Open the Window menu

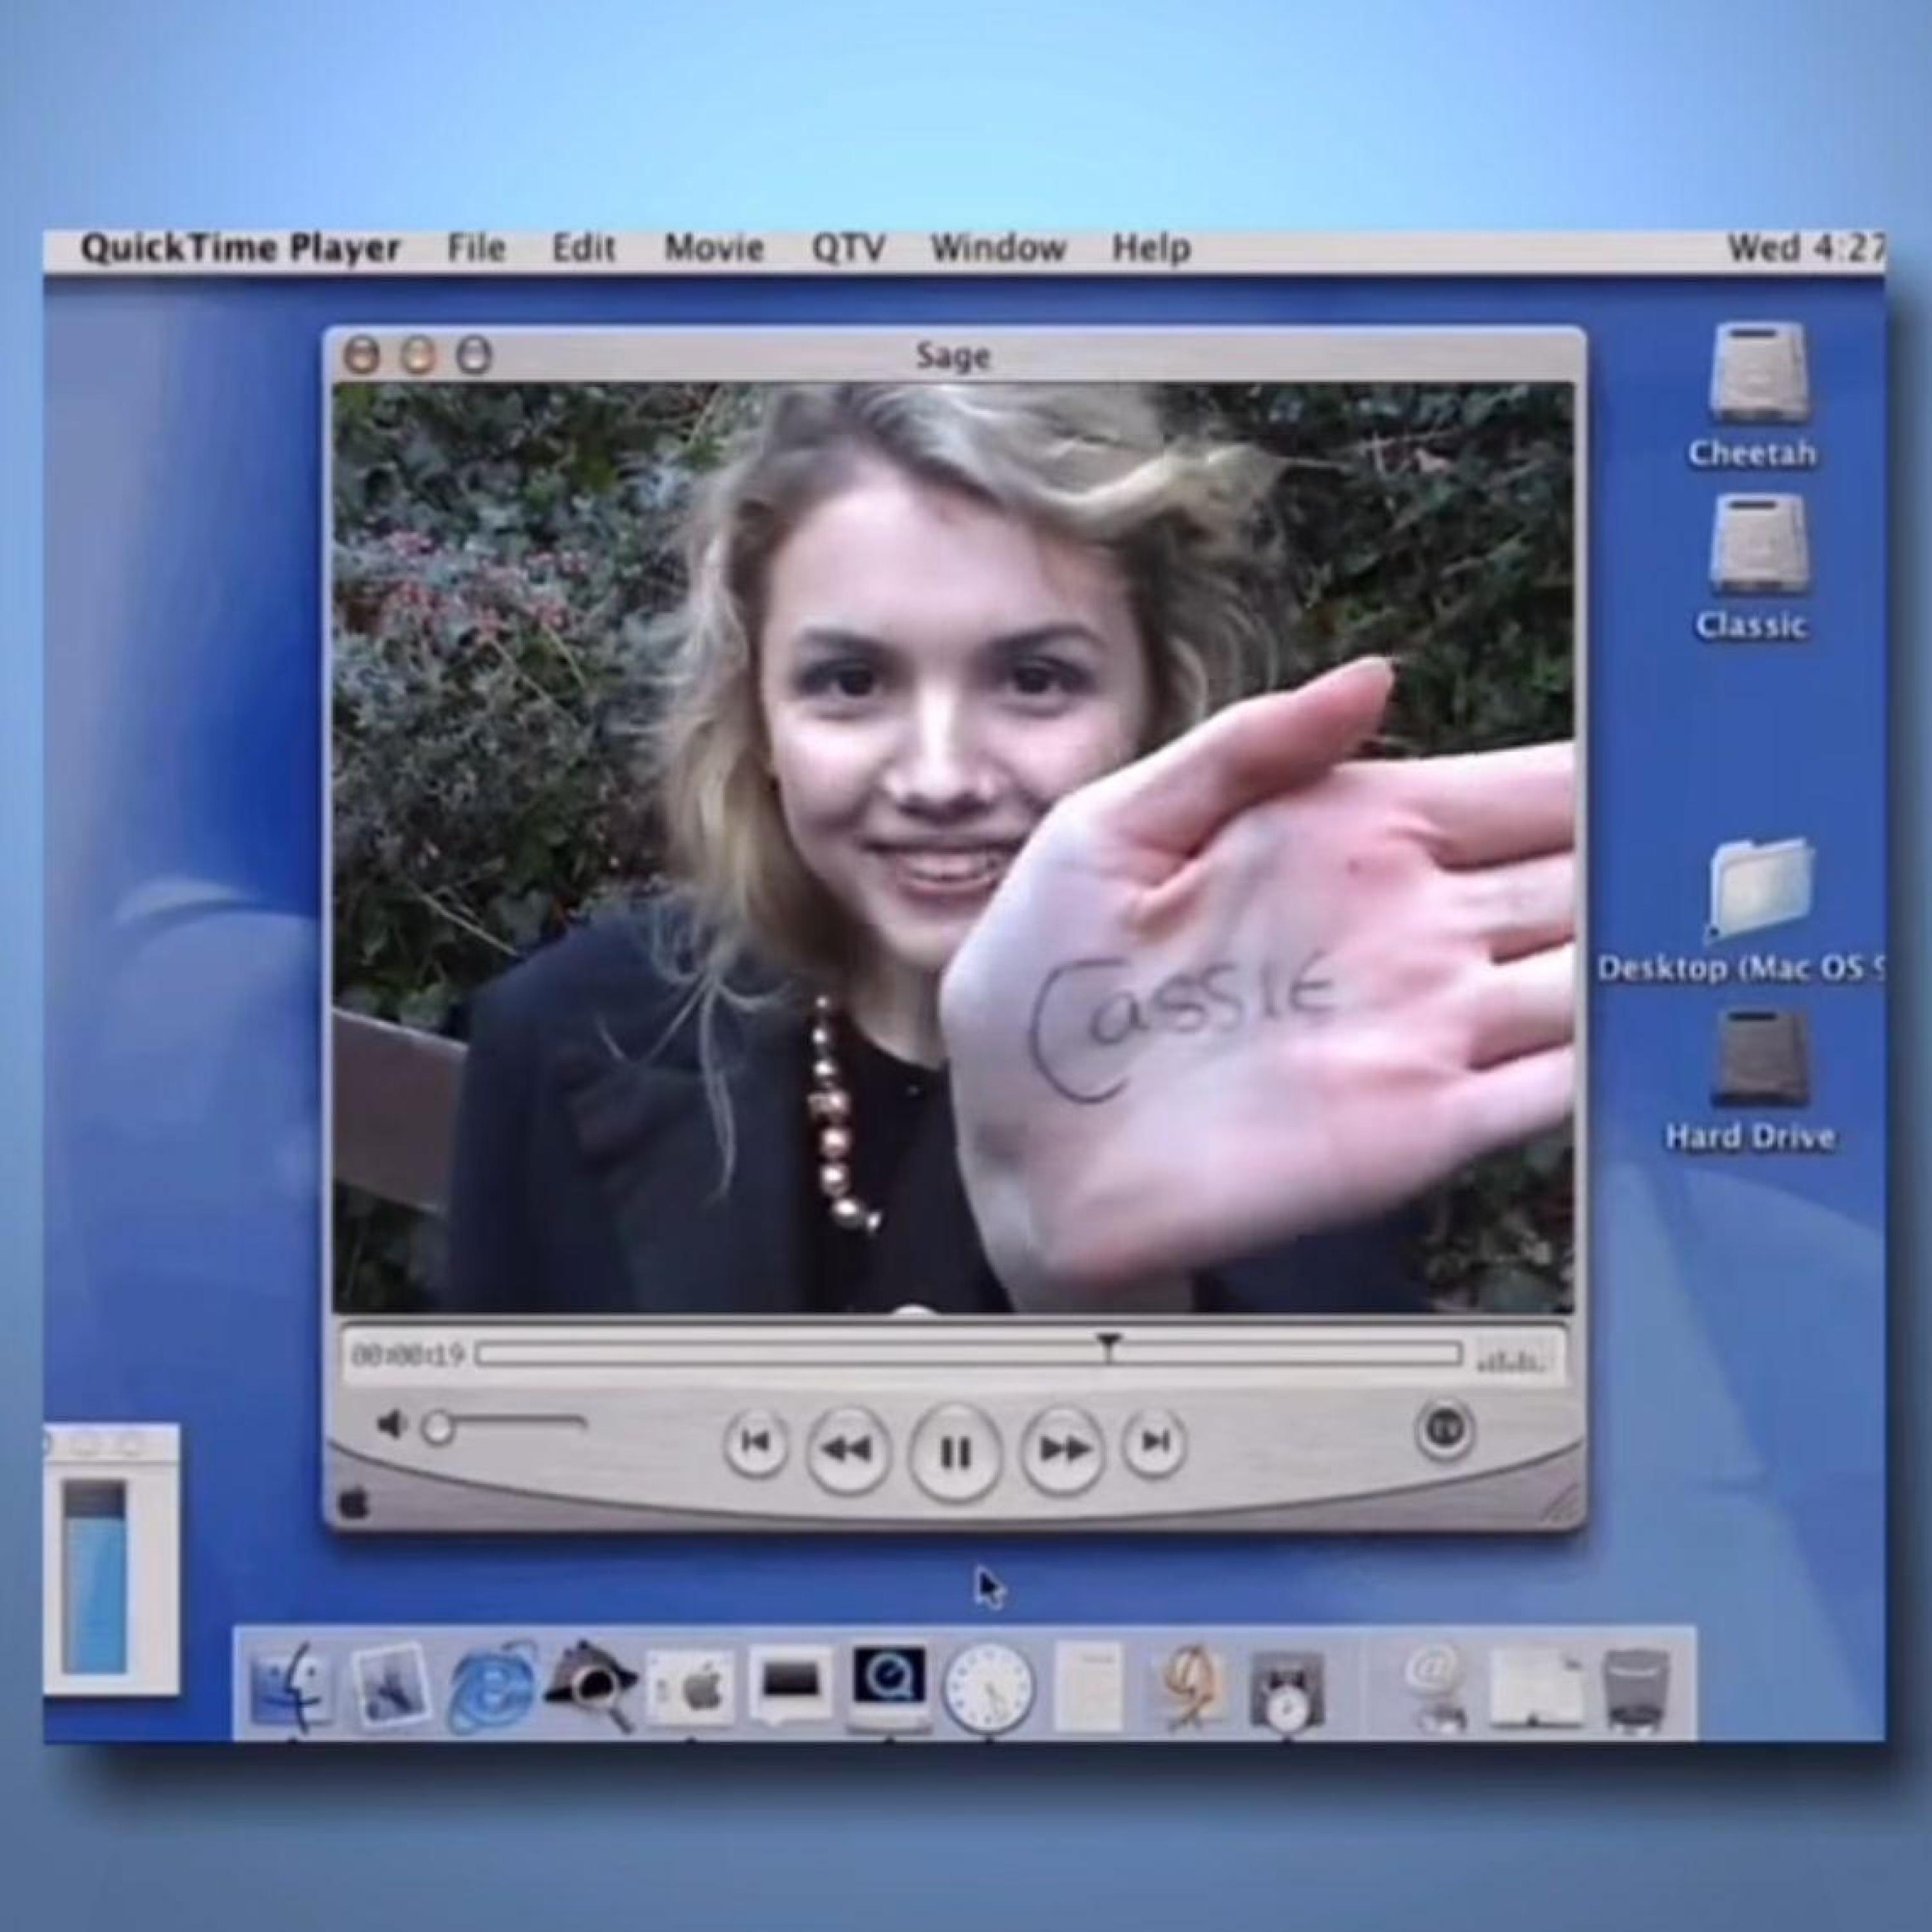[x=998, y=248]
